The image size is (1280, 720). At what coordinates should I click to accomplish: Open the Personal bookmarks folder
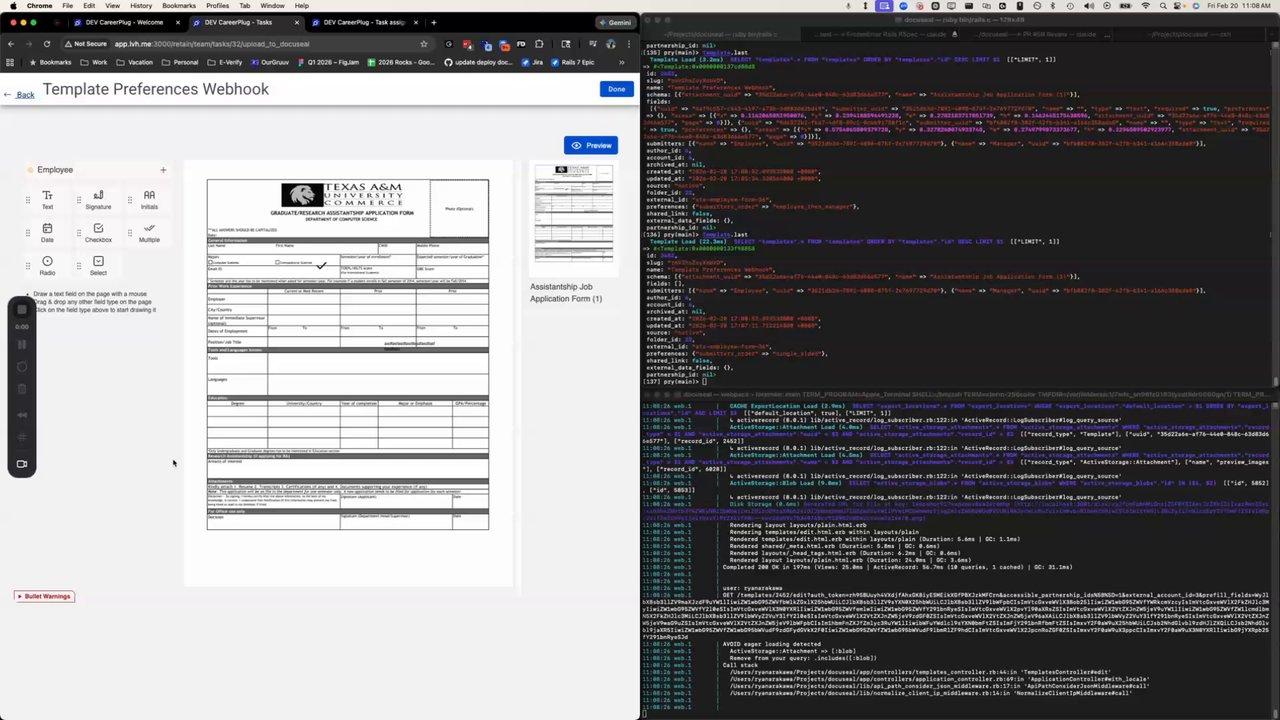179,62
